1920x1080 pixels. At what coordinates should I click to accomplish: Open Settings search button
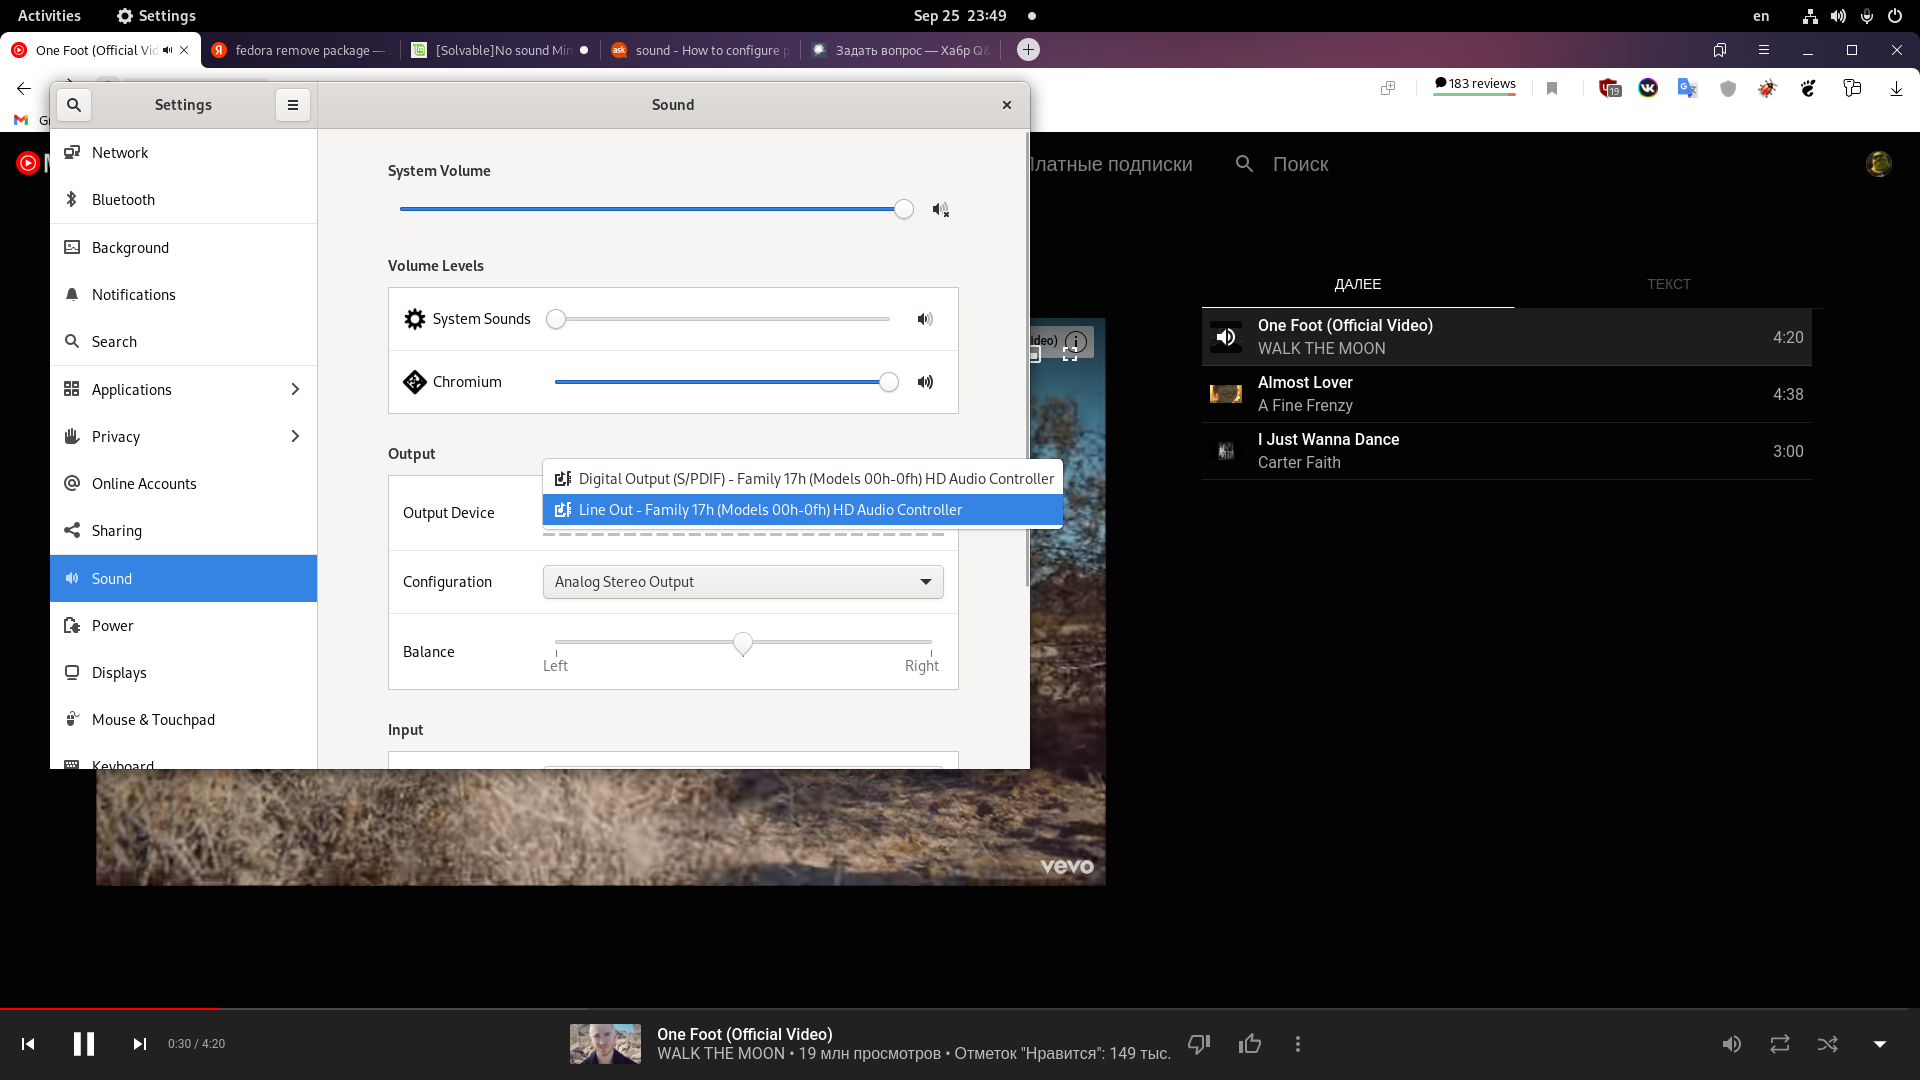coord(74,105)
